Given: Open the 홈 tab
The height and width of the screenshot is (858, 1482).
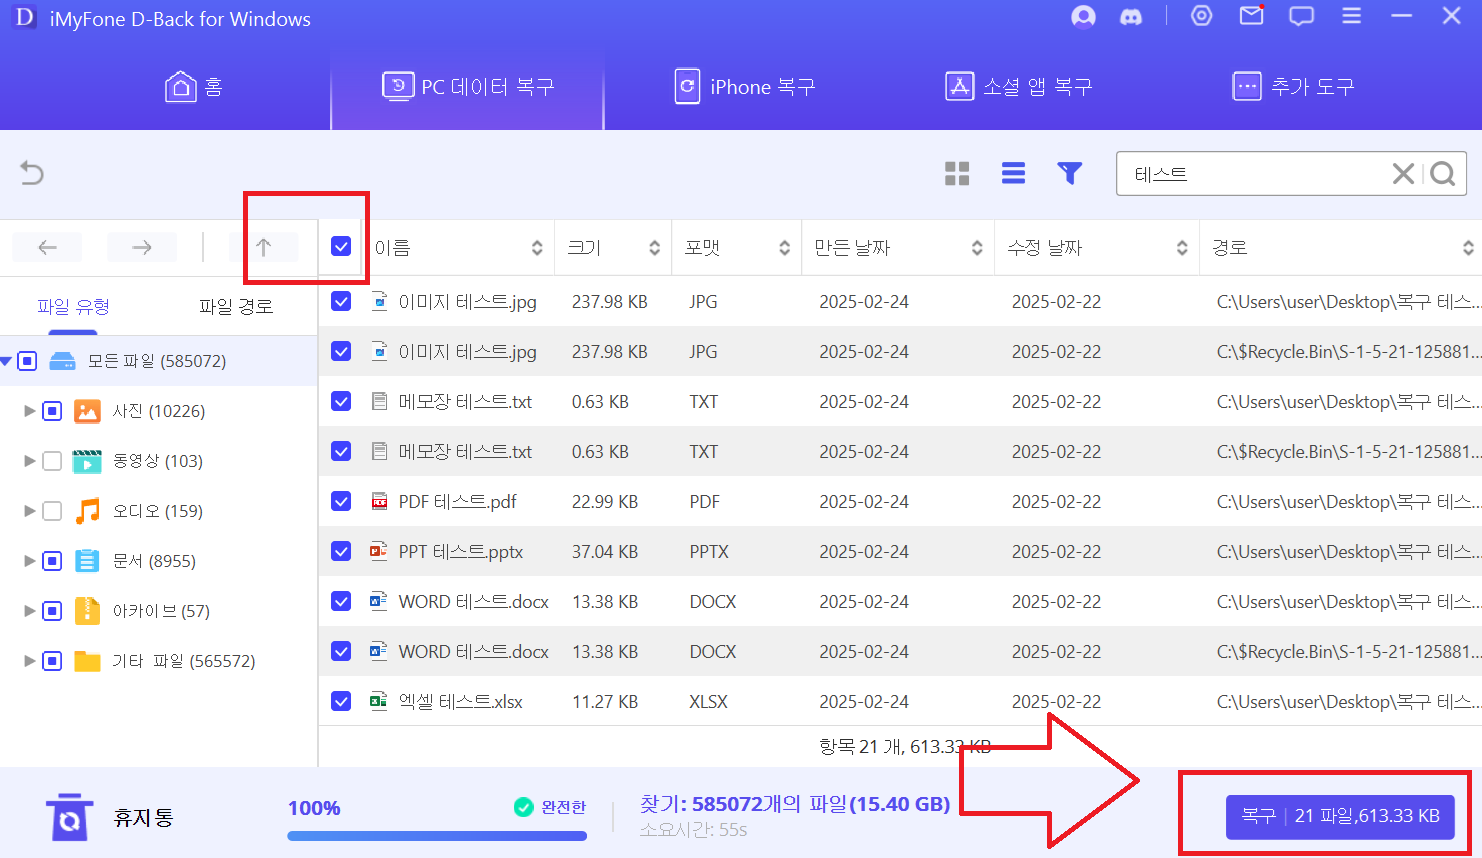Looking at the screenshot, I should [194, 87].
